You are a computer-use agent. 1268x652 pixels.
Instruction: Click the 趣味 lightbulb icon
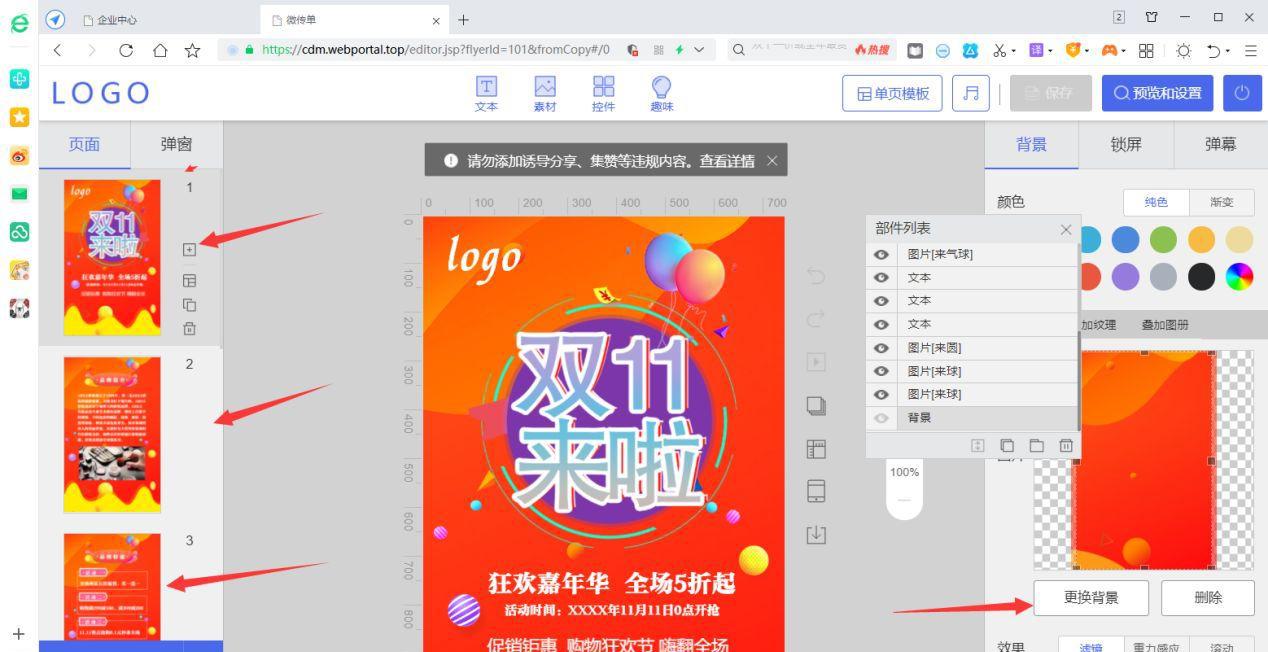click(x=661, y=94)
